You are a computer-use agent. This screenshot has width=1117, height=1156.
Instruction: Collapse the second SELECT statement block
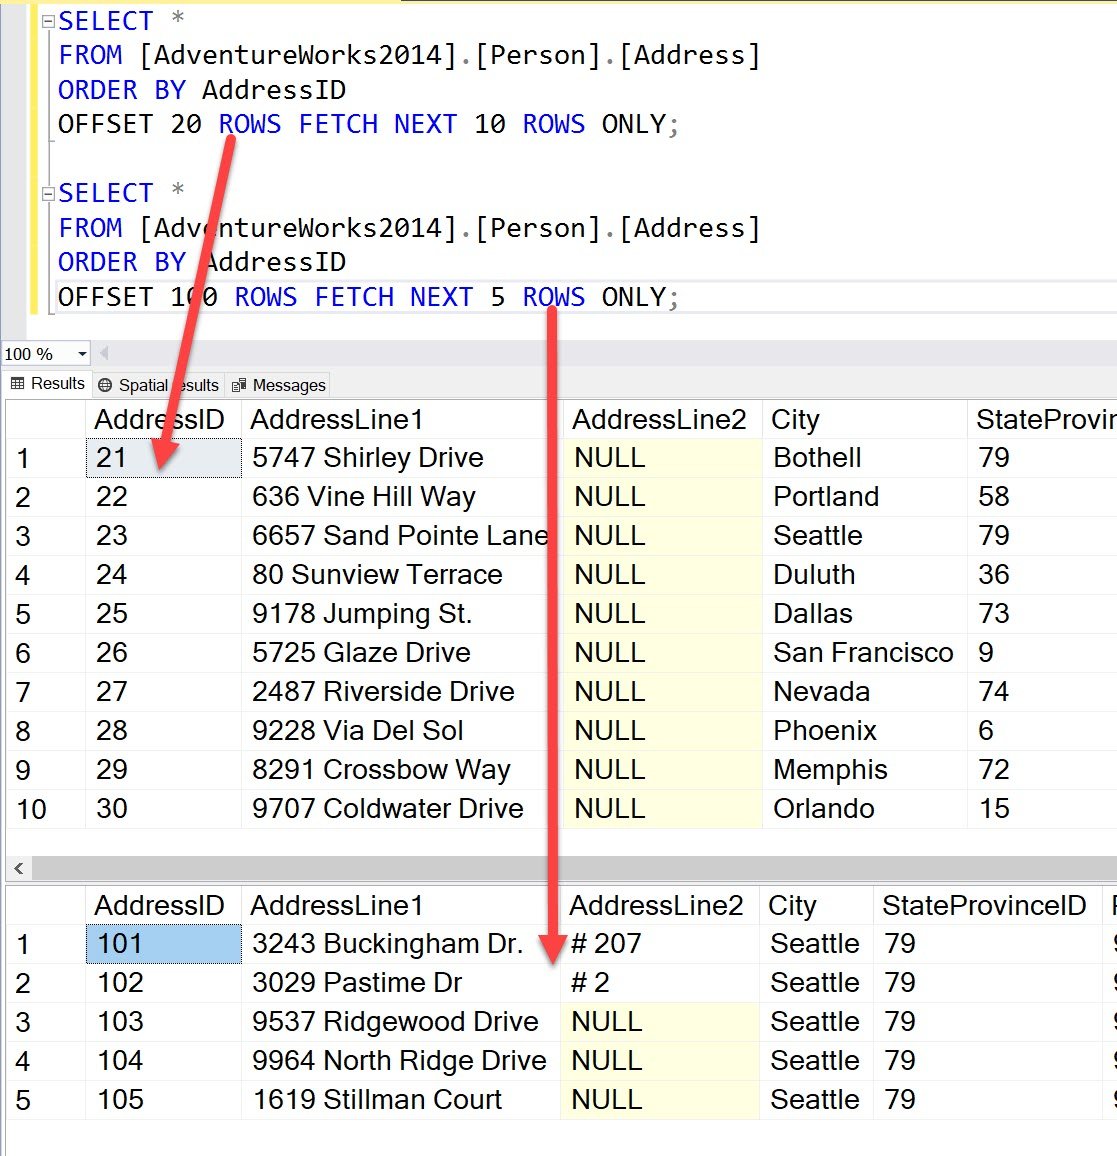(x=48, y=194)
